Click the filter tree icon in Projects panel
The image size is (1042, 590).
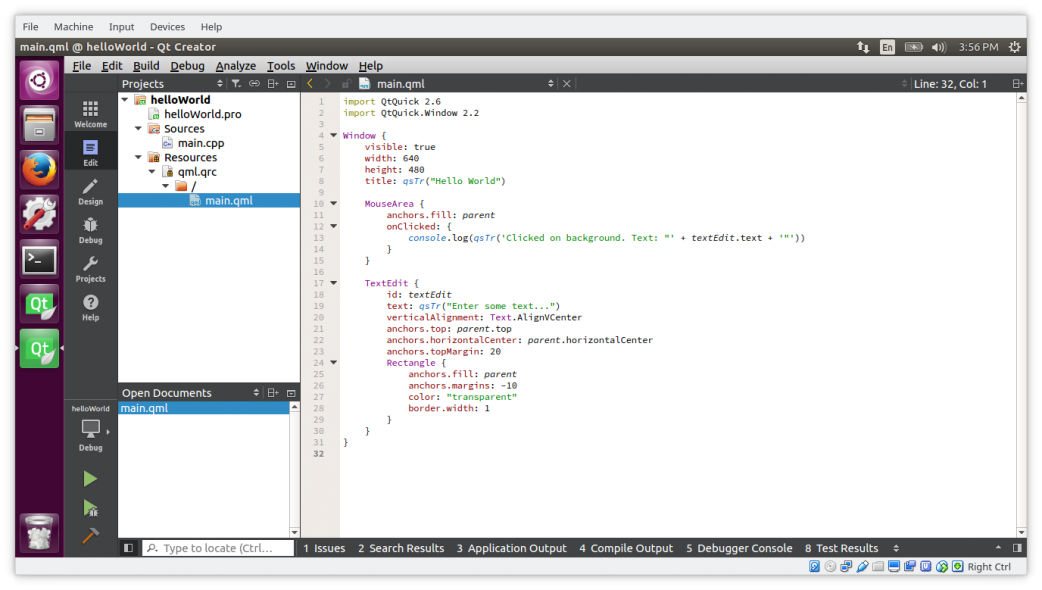coord(236,84)
